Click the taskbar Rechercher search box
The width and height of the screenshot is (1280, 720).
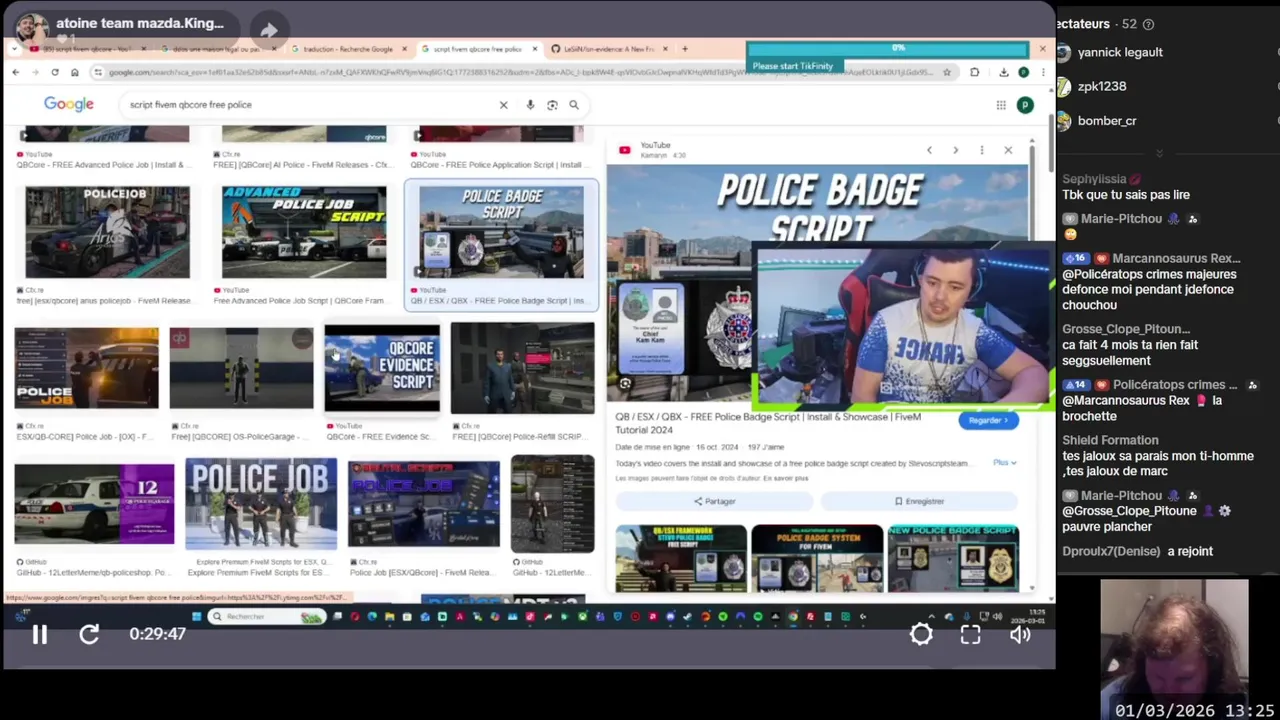click(266, 617)
